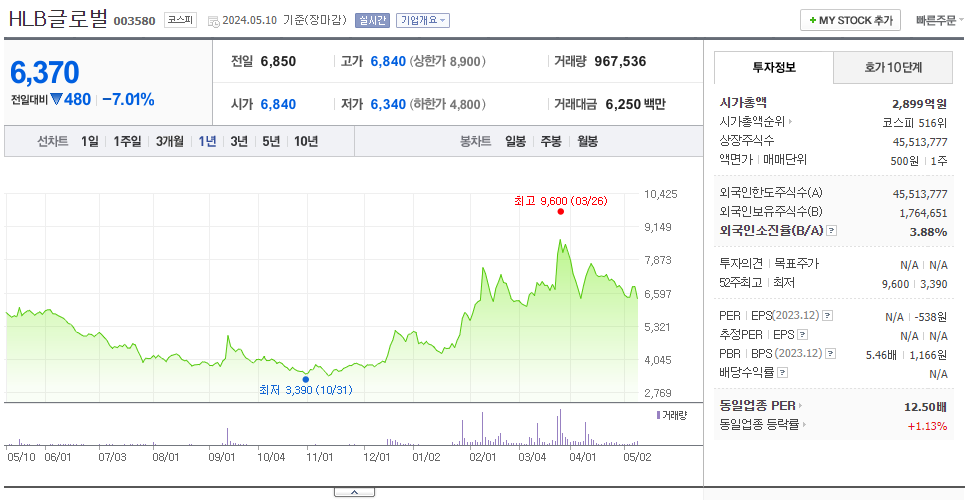Viewport: 968px width, 500px height.
Task: Expand the 빠른주문 dropdown
Action: [x=940, y=20]
